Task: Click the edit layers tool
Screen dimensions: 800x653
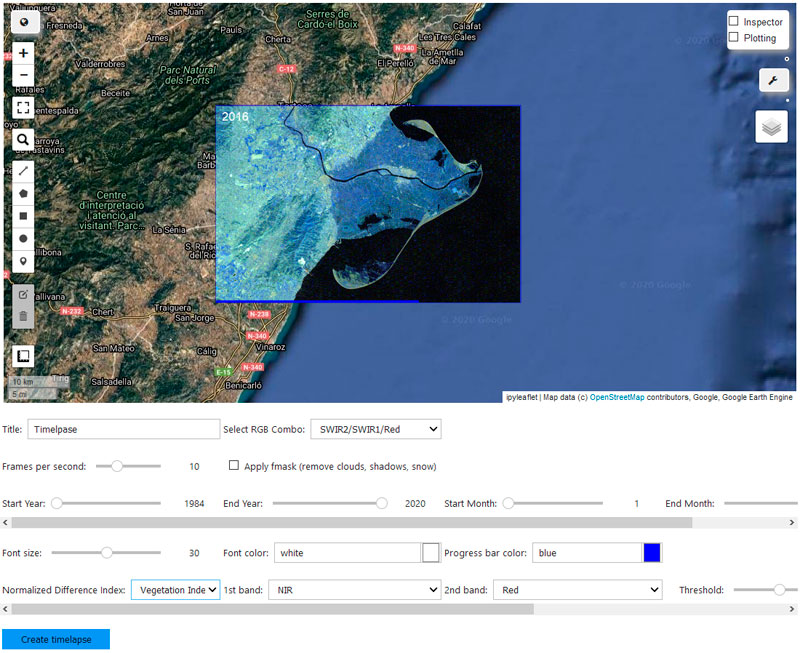Action: pos(23,295)
